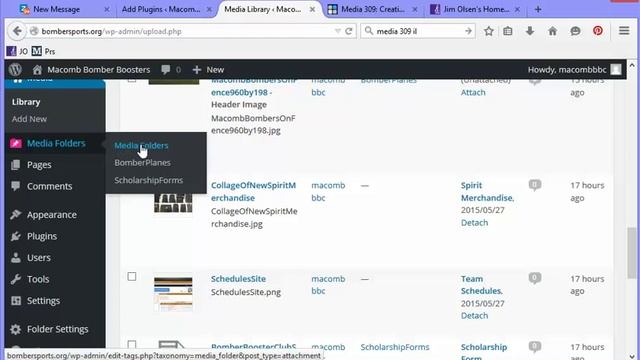The width and height of the screenshot is (640, 360).
Task: Open chat bubble toolbar icon
Action: [x=575, y=31]
